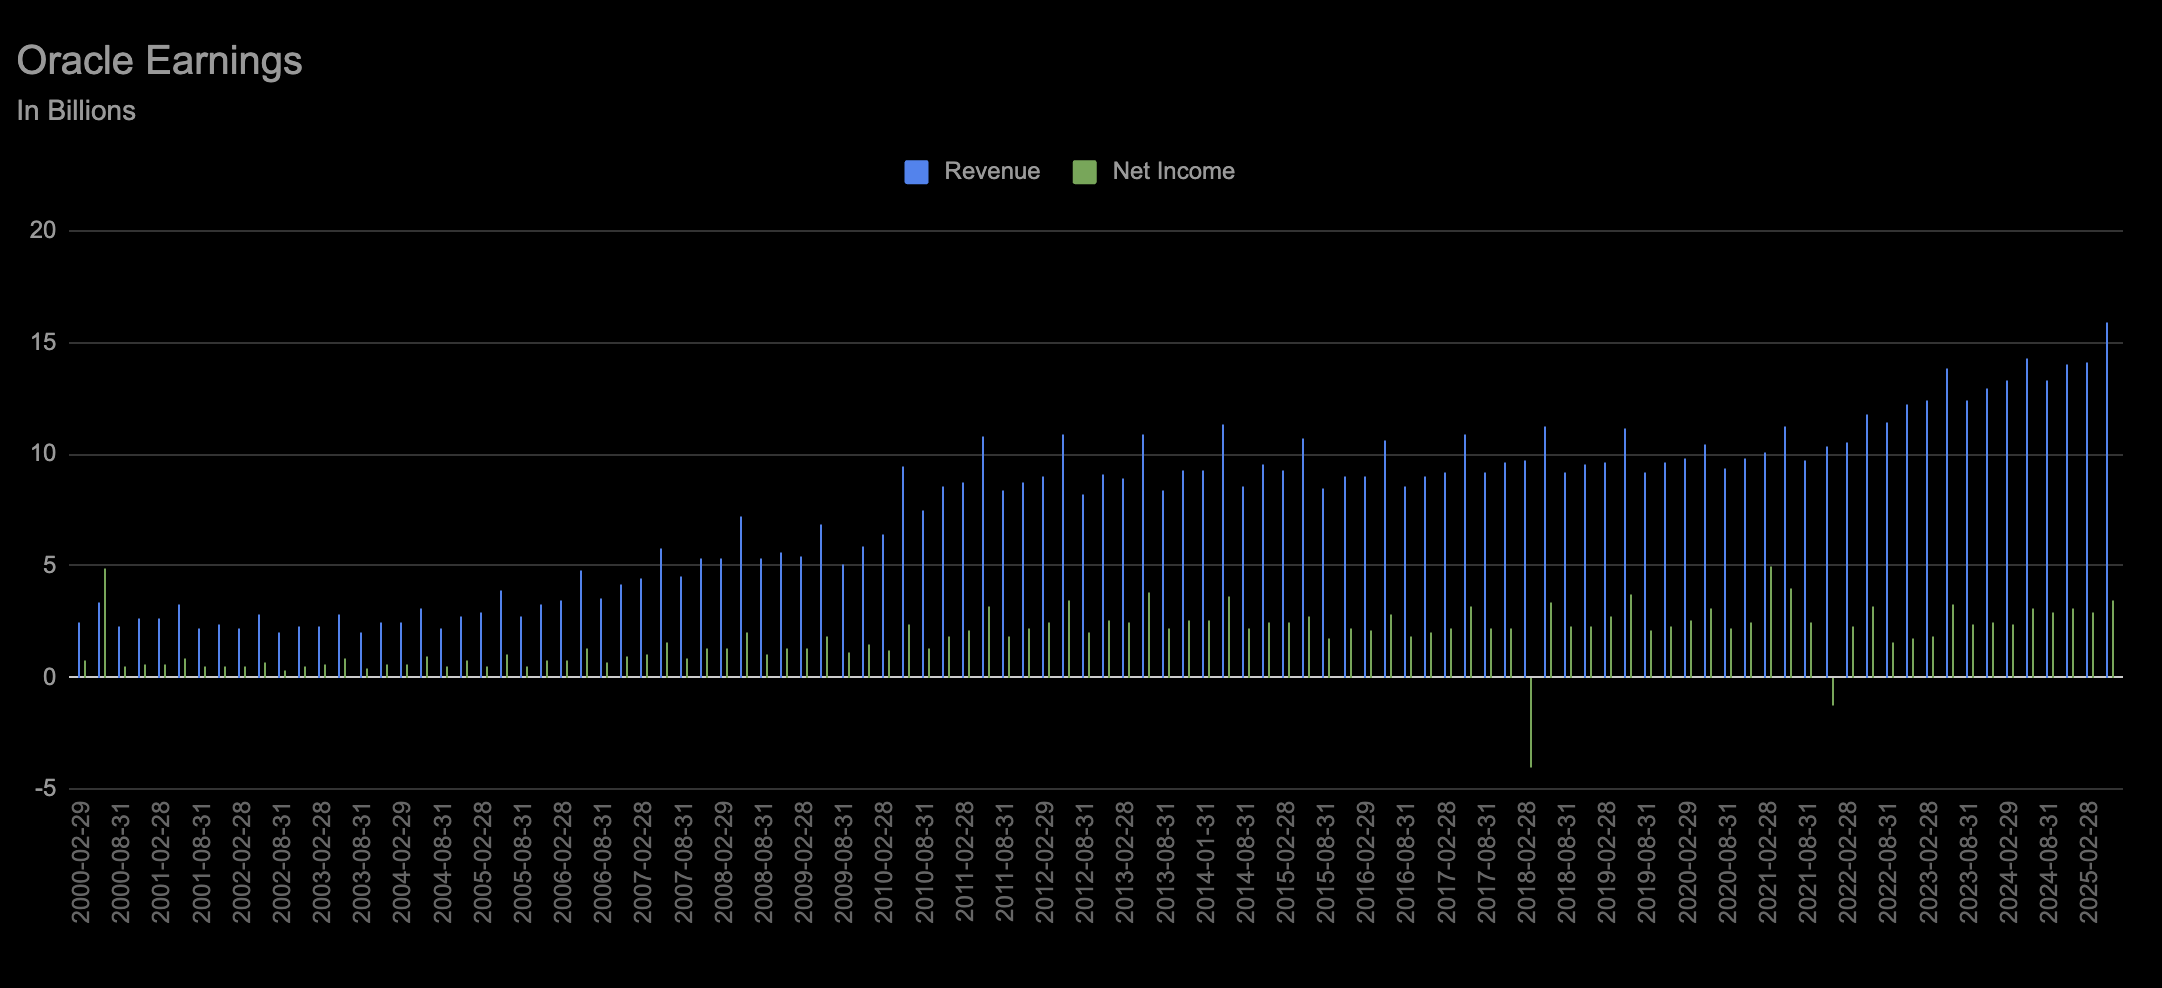Click the x-axis date label "2017-08-31"
The width and height of the screenshot is (2162, 988).
click(x=1486, y=862)
